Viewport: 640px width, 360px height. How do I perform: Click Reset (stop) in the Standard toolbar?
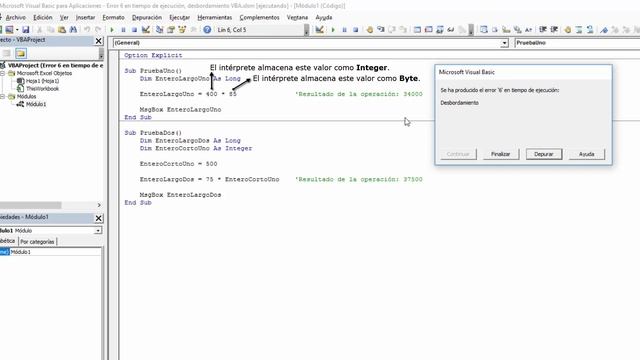click(x=134, y=30)
